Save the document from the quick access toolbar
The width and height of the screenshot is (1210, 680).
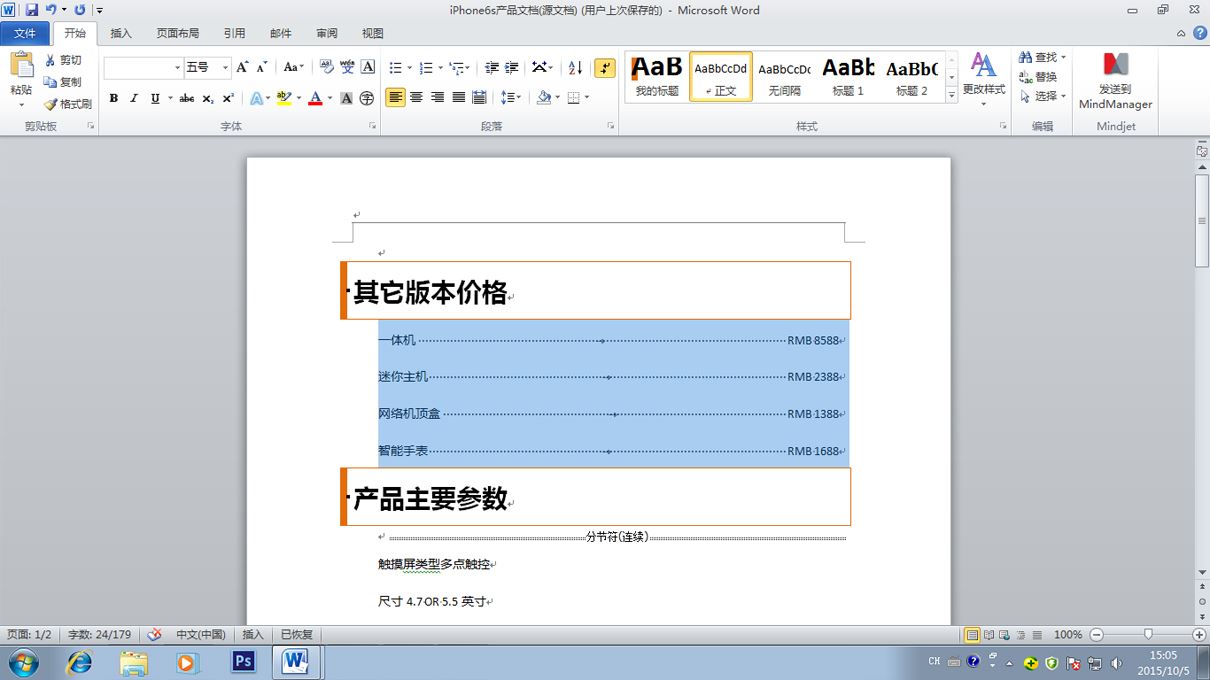32,10
